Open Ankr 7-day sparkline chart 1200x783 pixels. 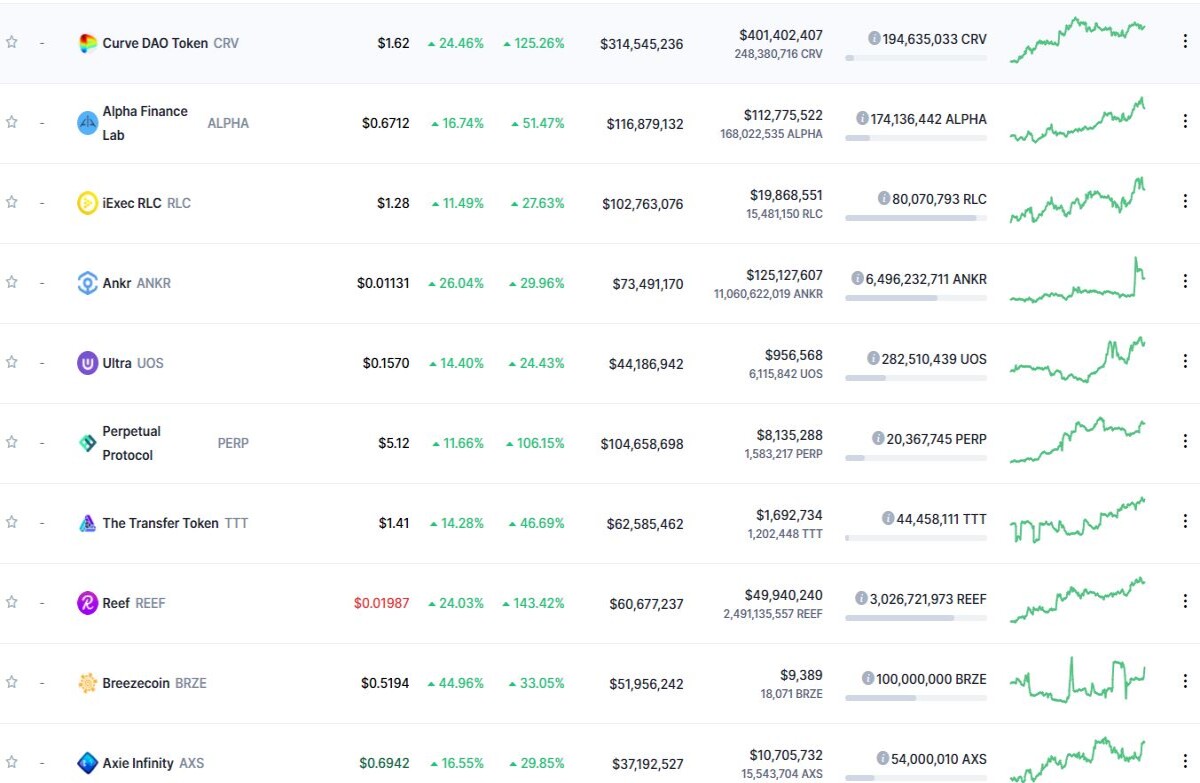point(1077,280)
